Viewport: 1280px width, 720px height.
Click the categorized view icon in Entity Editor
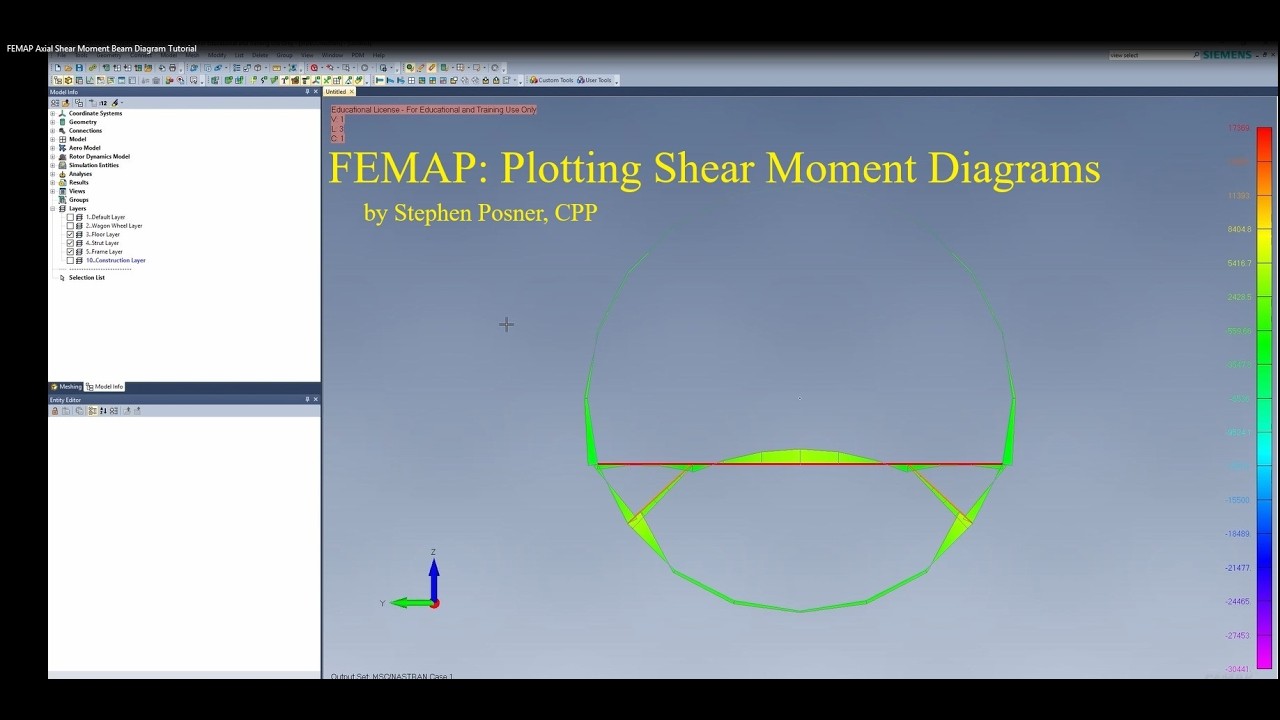click(92, 411)
